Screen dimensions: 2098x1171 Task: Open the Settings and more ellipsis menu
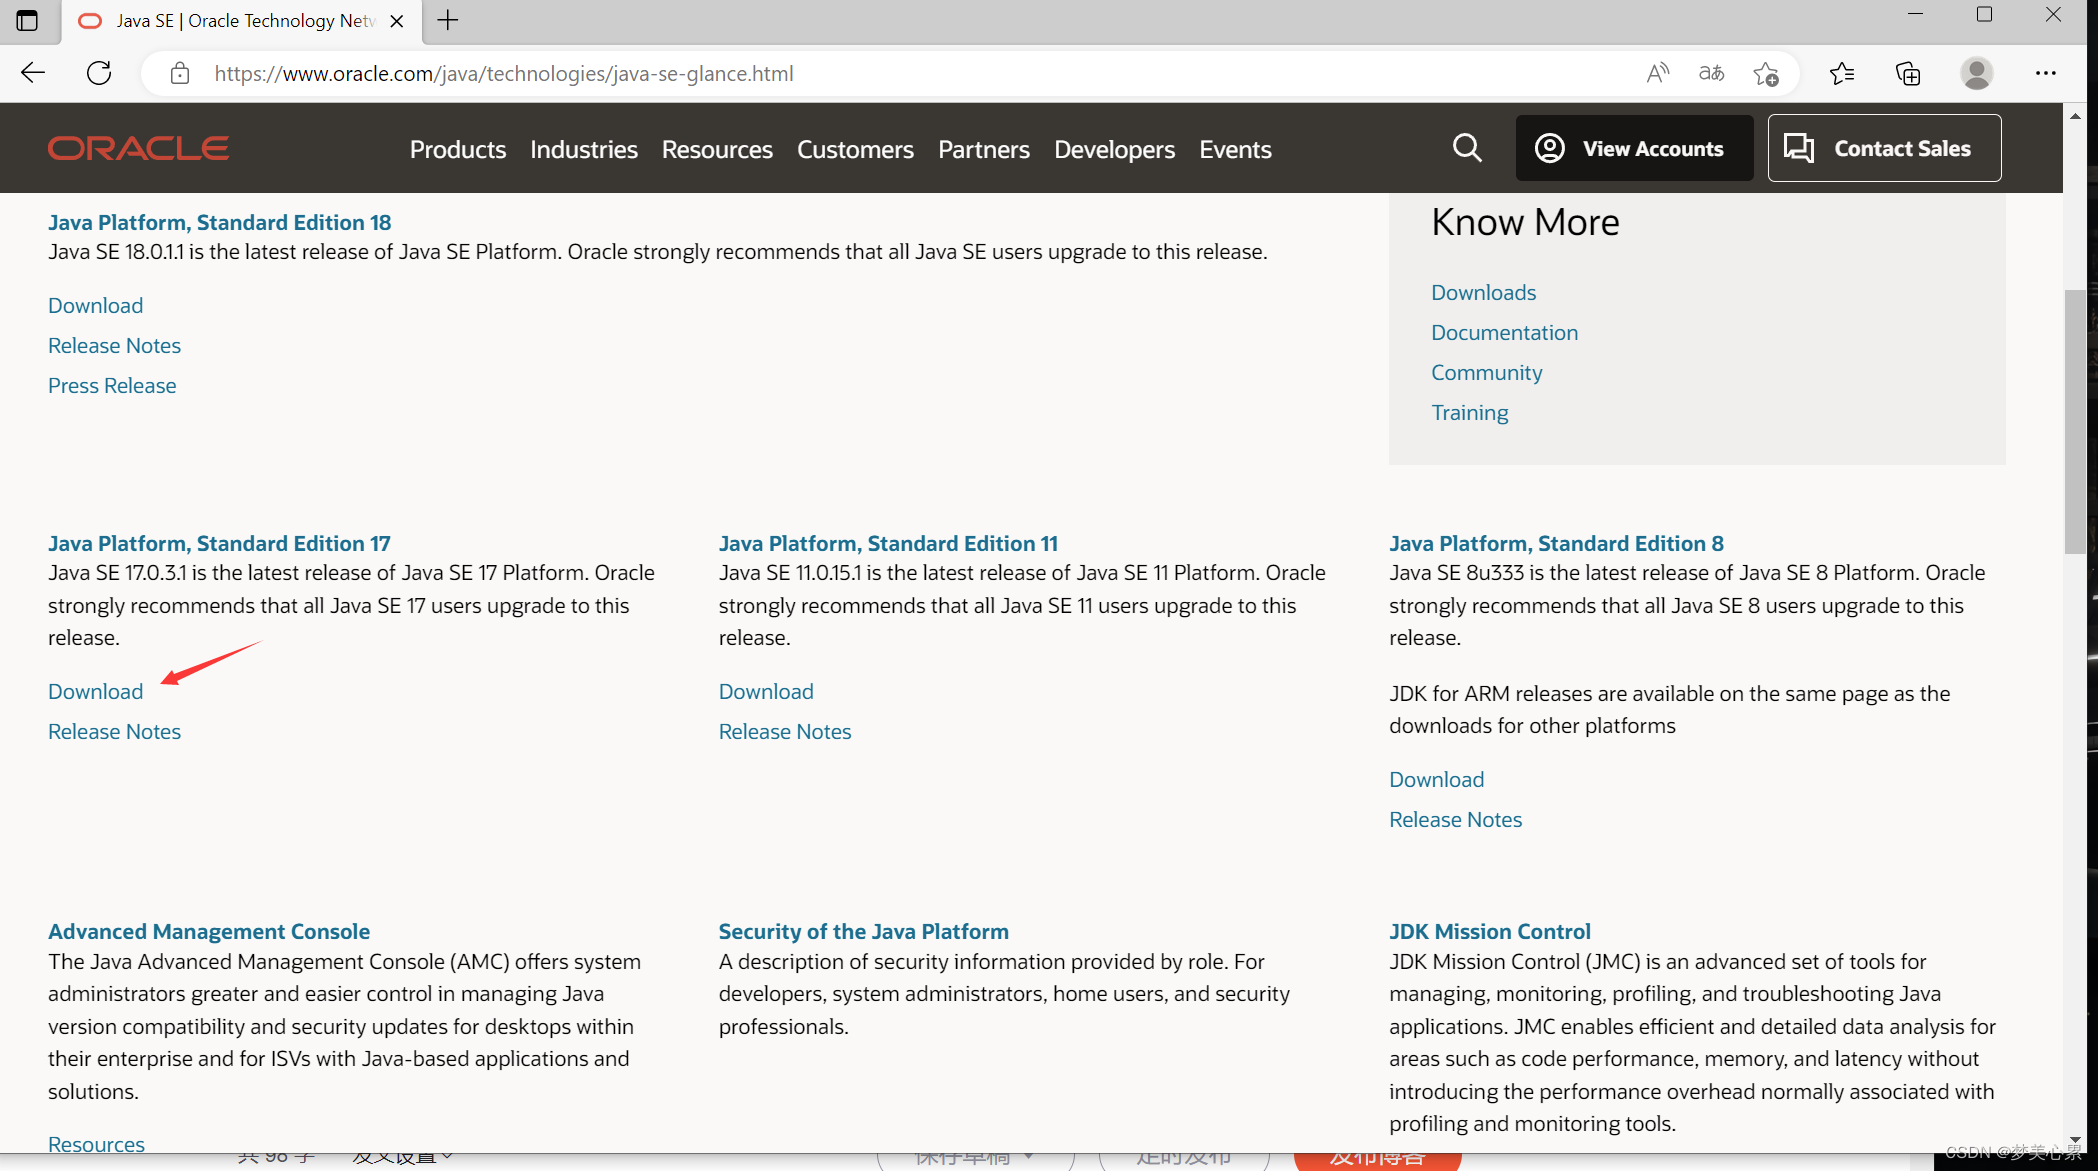(2045, 73)
